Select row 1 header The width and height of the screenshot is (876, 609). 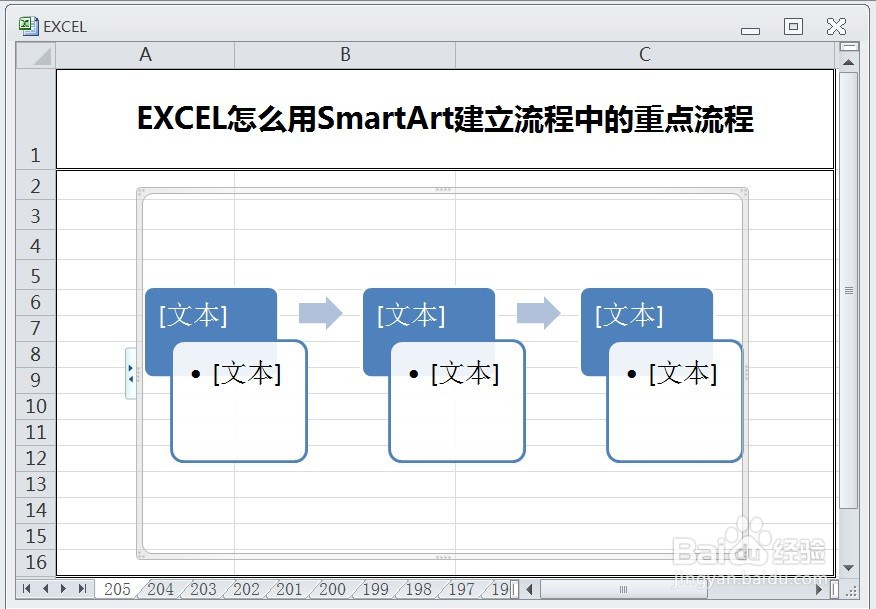coord(36,118)
